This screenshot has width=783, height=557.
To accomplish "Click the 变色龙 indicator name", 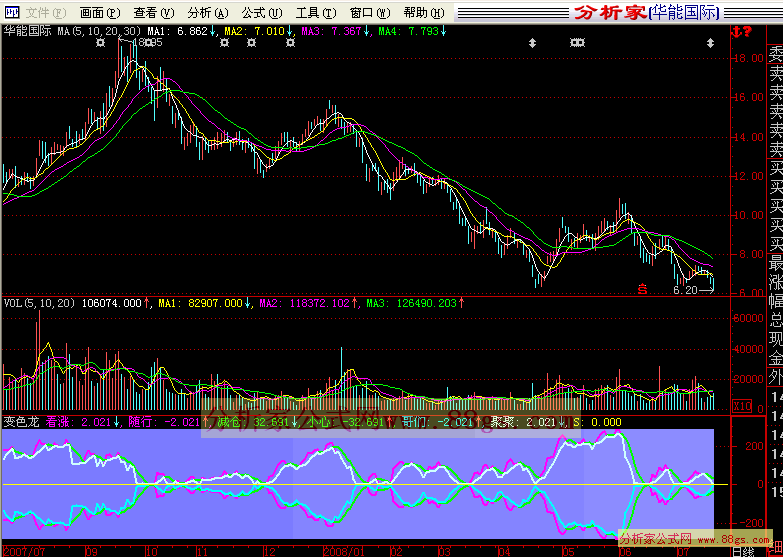I will pos(21,422).
